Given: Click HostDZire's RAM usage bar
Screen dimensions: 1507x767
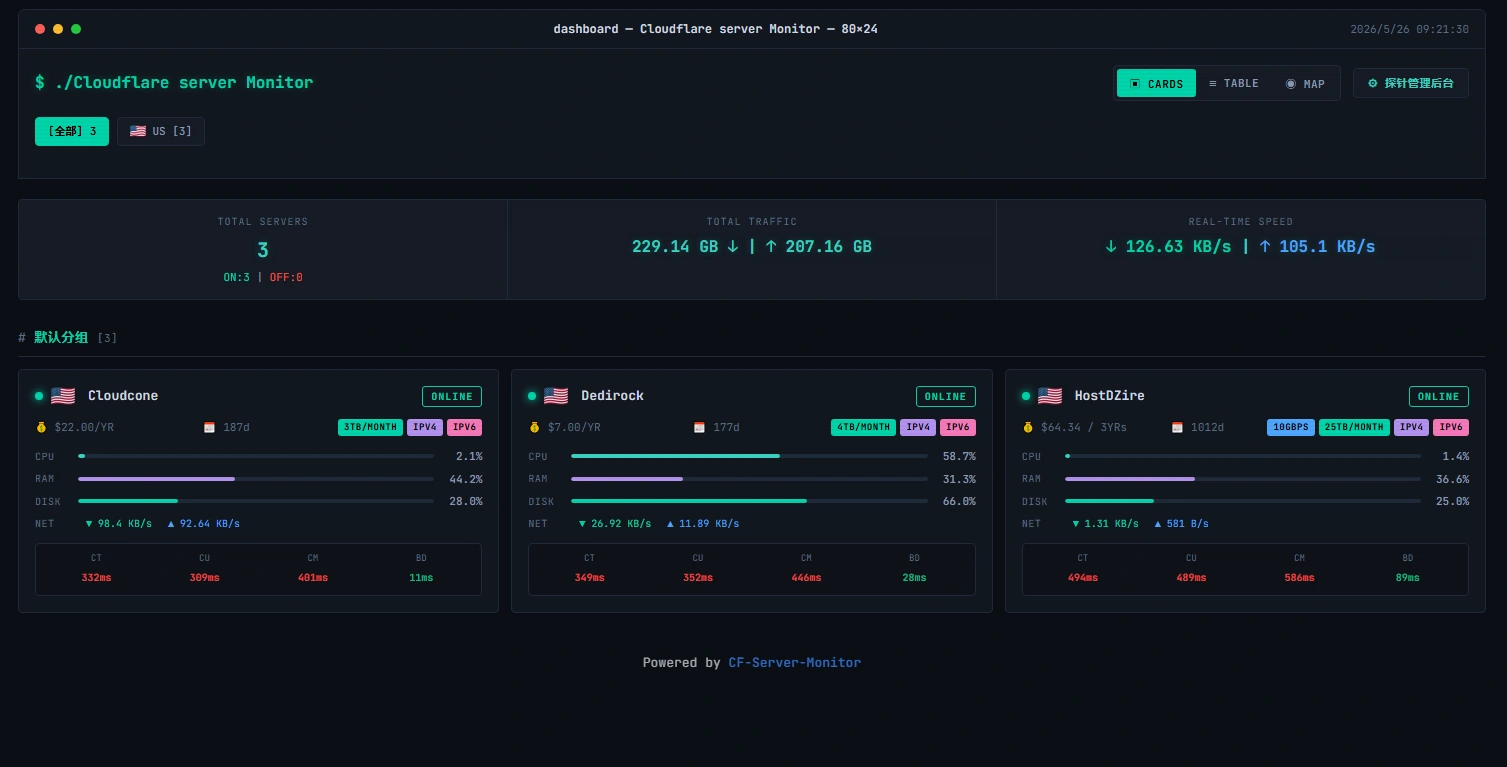Looking at the screenshot, I should point(1243,479).
